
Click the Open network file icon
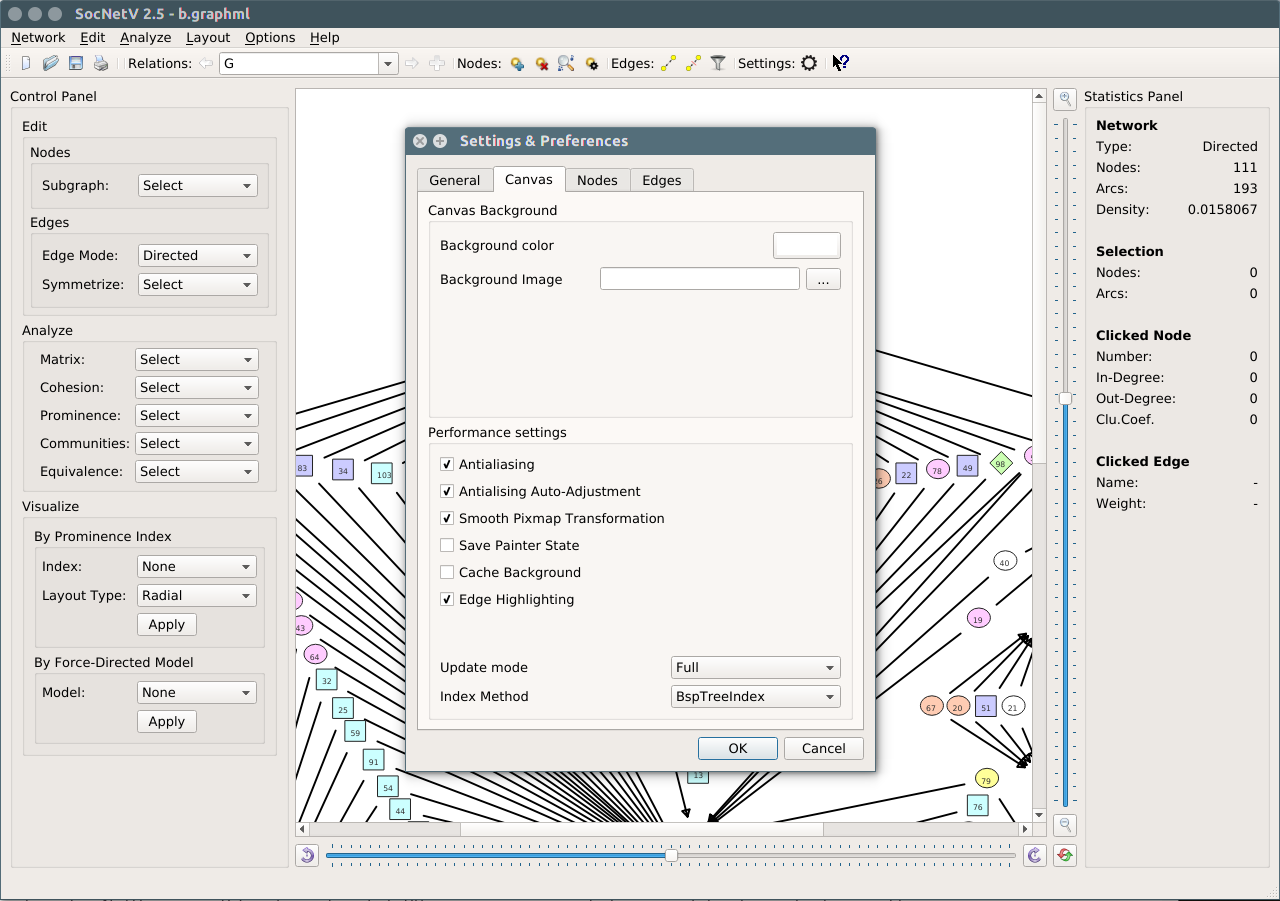(x=51, y=63)
